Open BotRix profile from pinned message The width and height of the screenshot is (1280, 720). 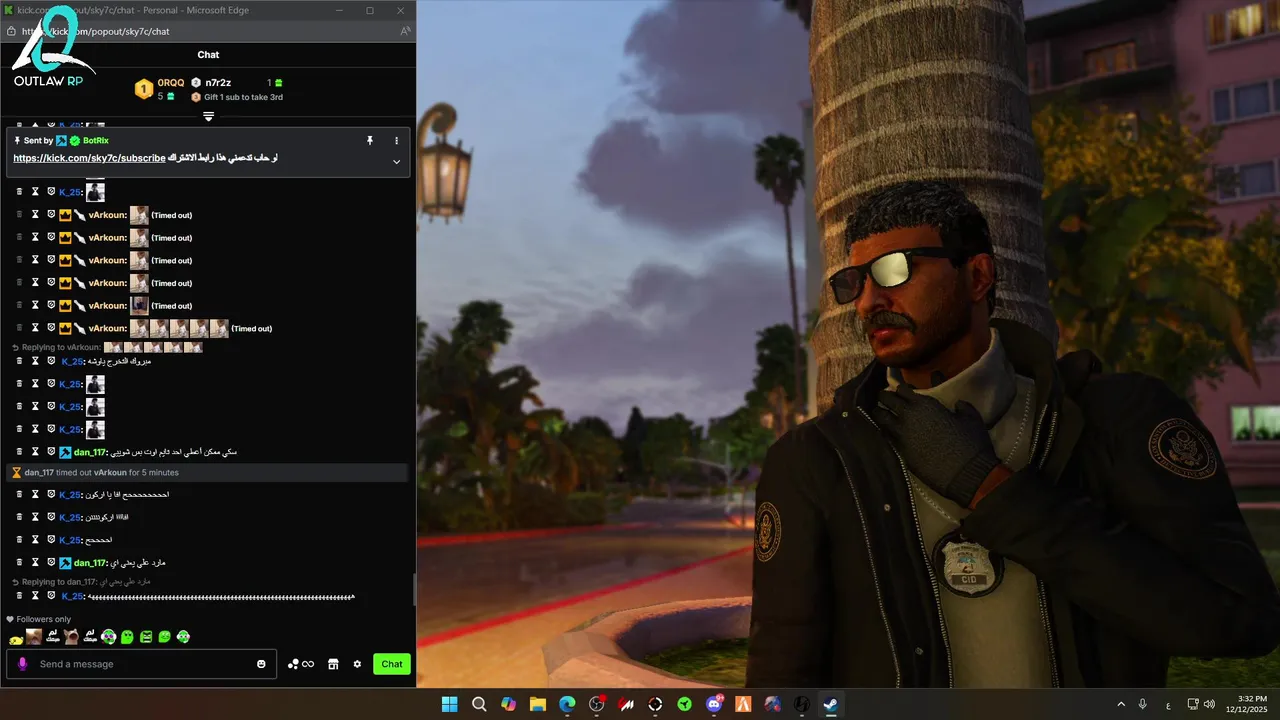coord(96,141)
